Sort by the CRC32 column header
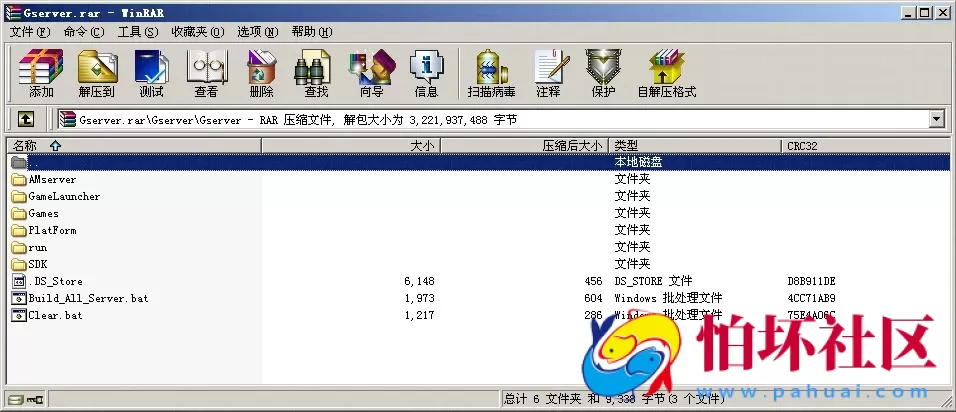The width and height of the screenshot is (956, 412). pyautogui.click(x=866, y=146)
